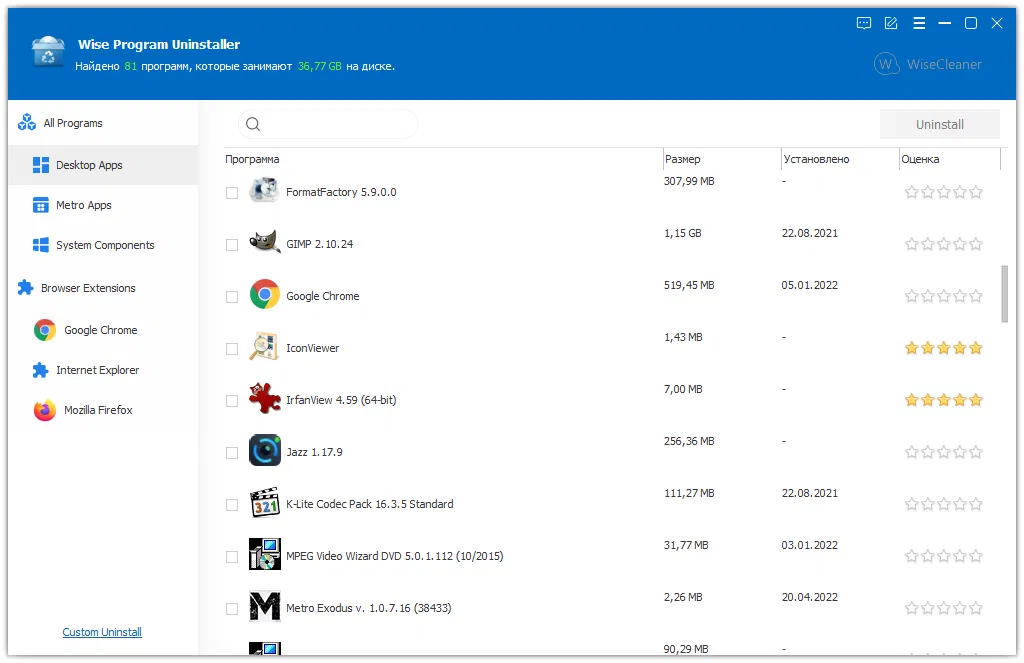Collapse the All Programs group

[72, 123]
